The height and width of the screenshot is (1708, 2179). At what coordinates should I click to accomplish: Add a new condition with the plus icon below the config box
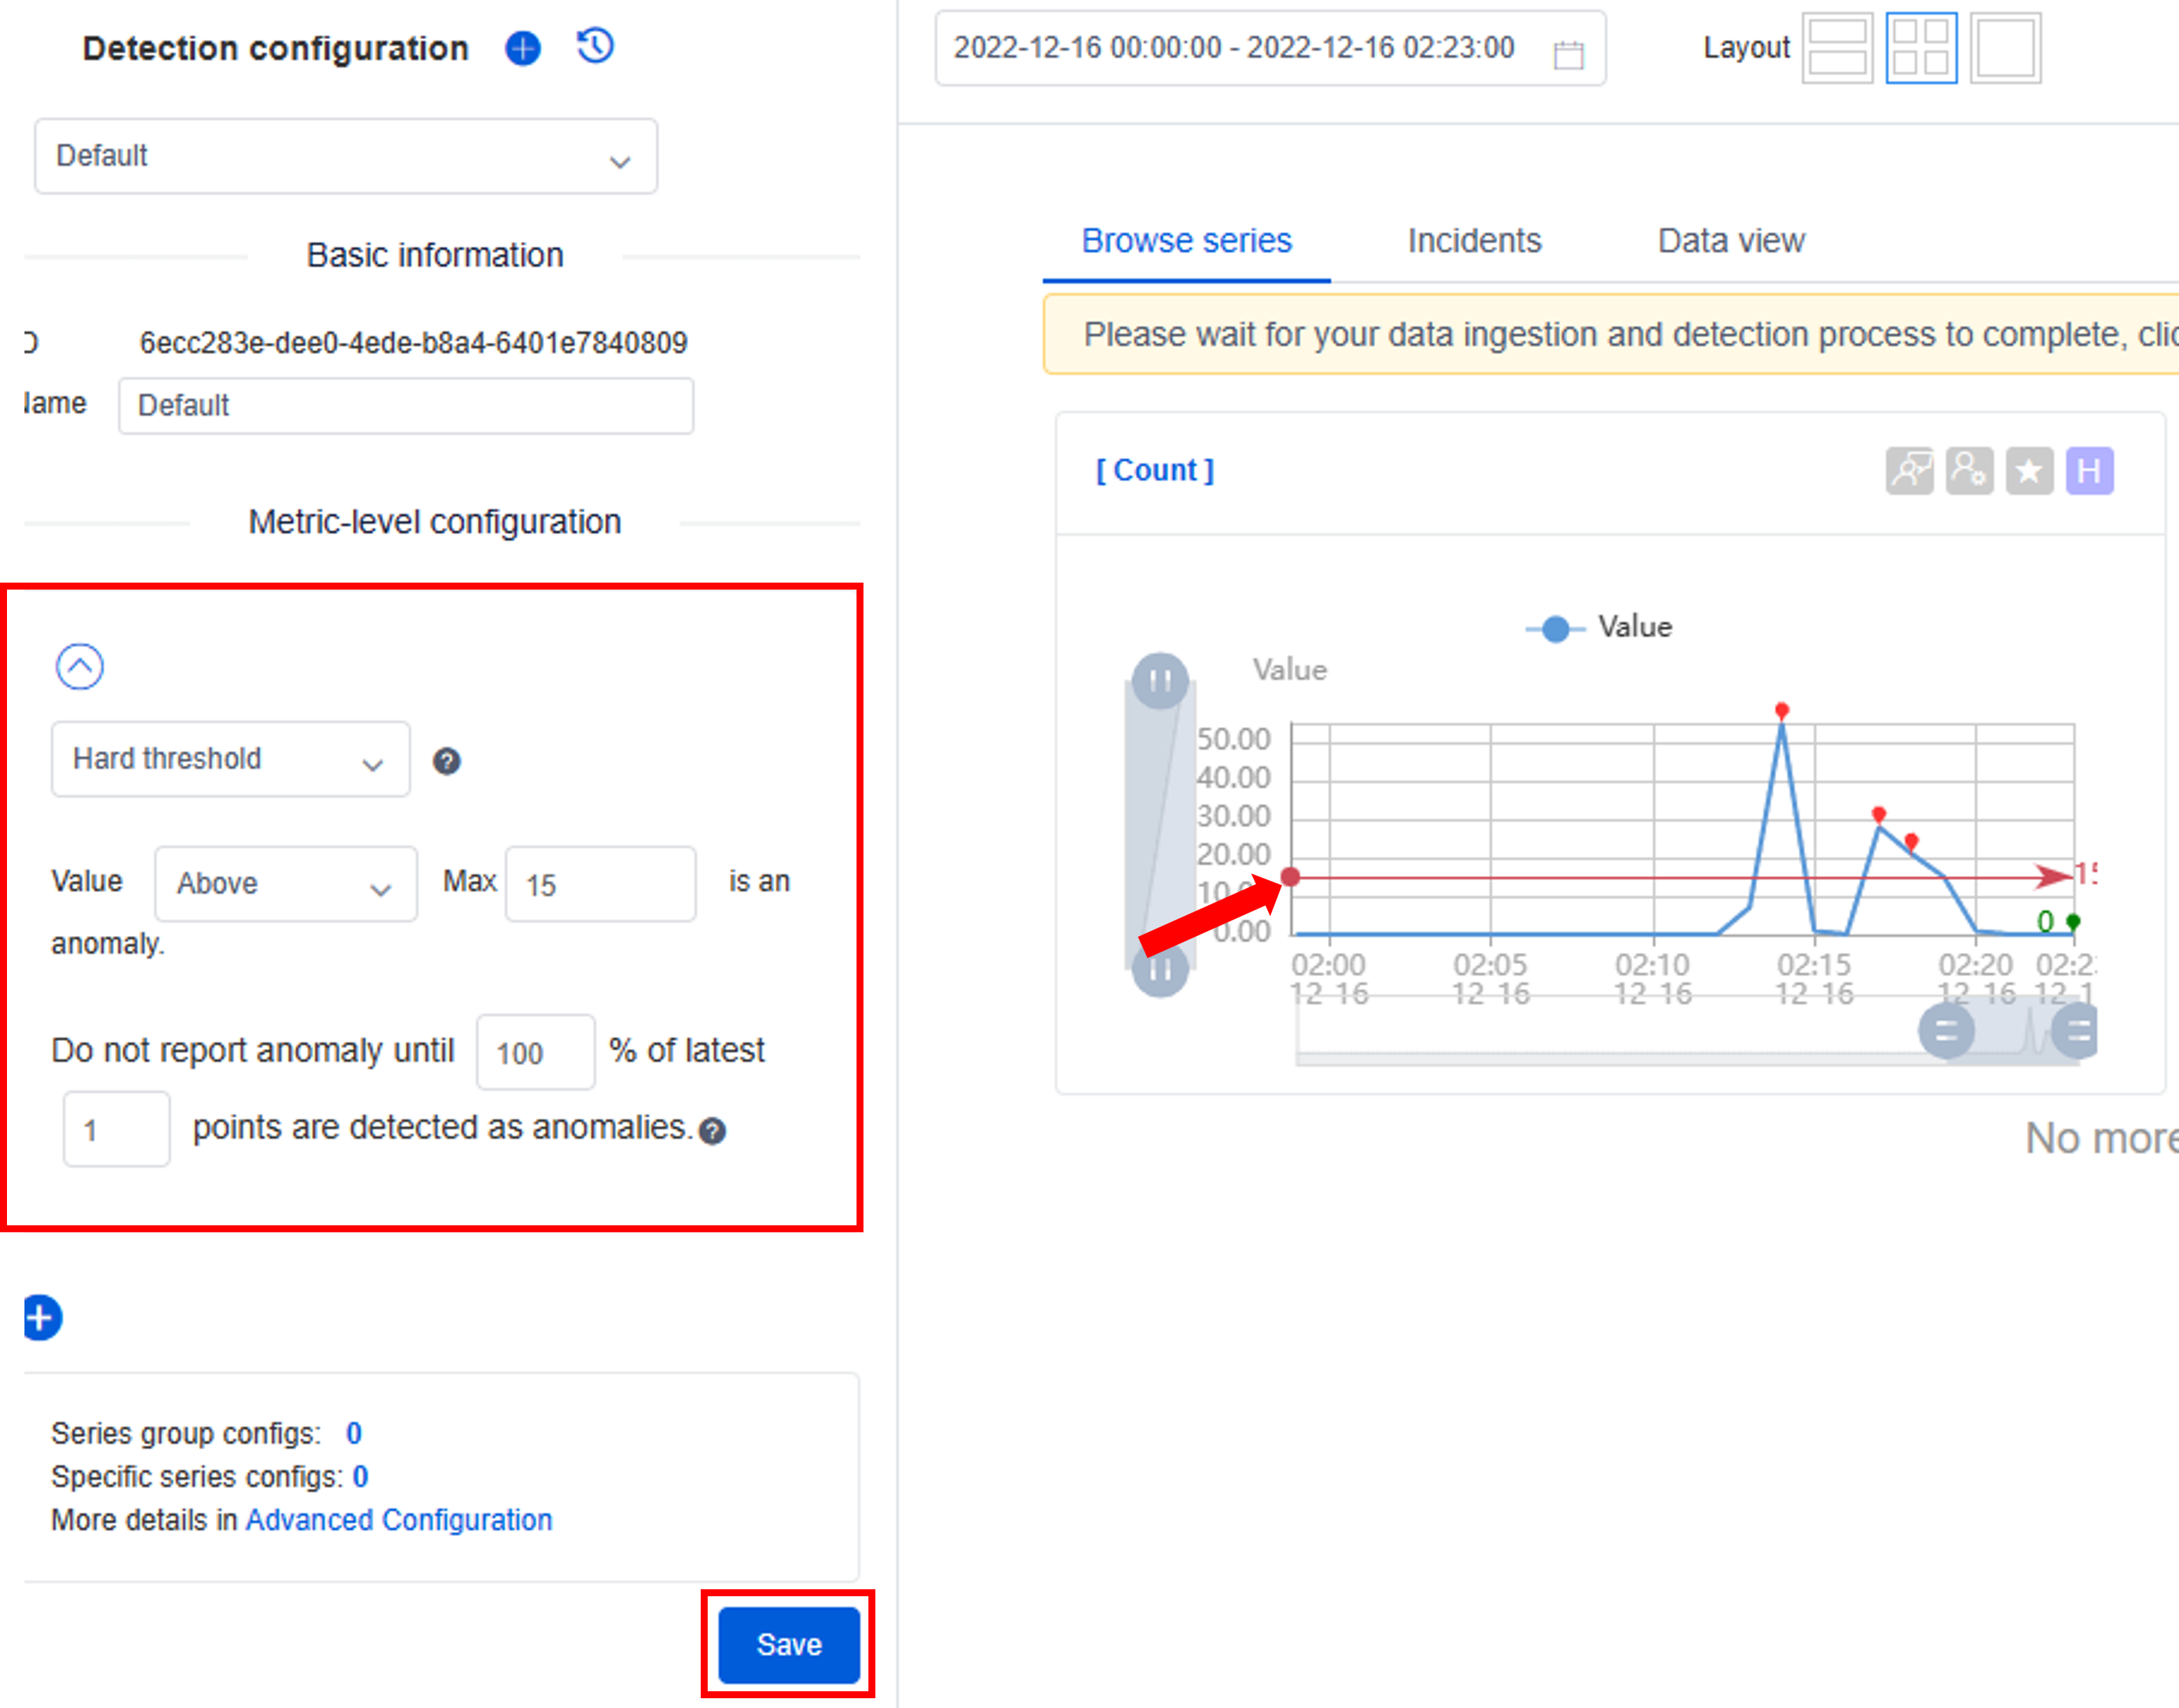click(40, 1318)
